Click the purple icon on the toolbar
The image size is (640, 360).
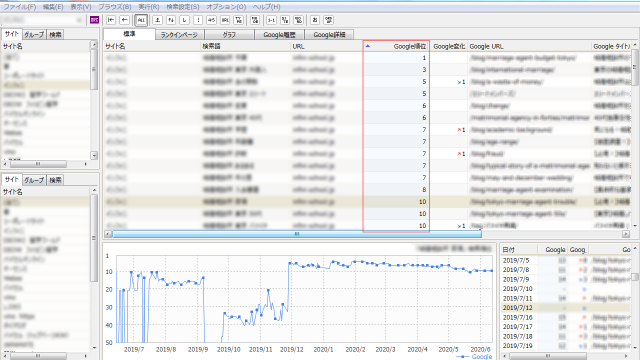tap(94, 20)
